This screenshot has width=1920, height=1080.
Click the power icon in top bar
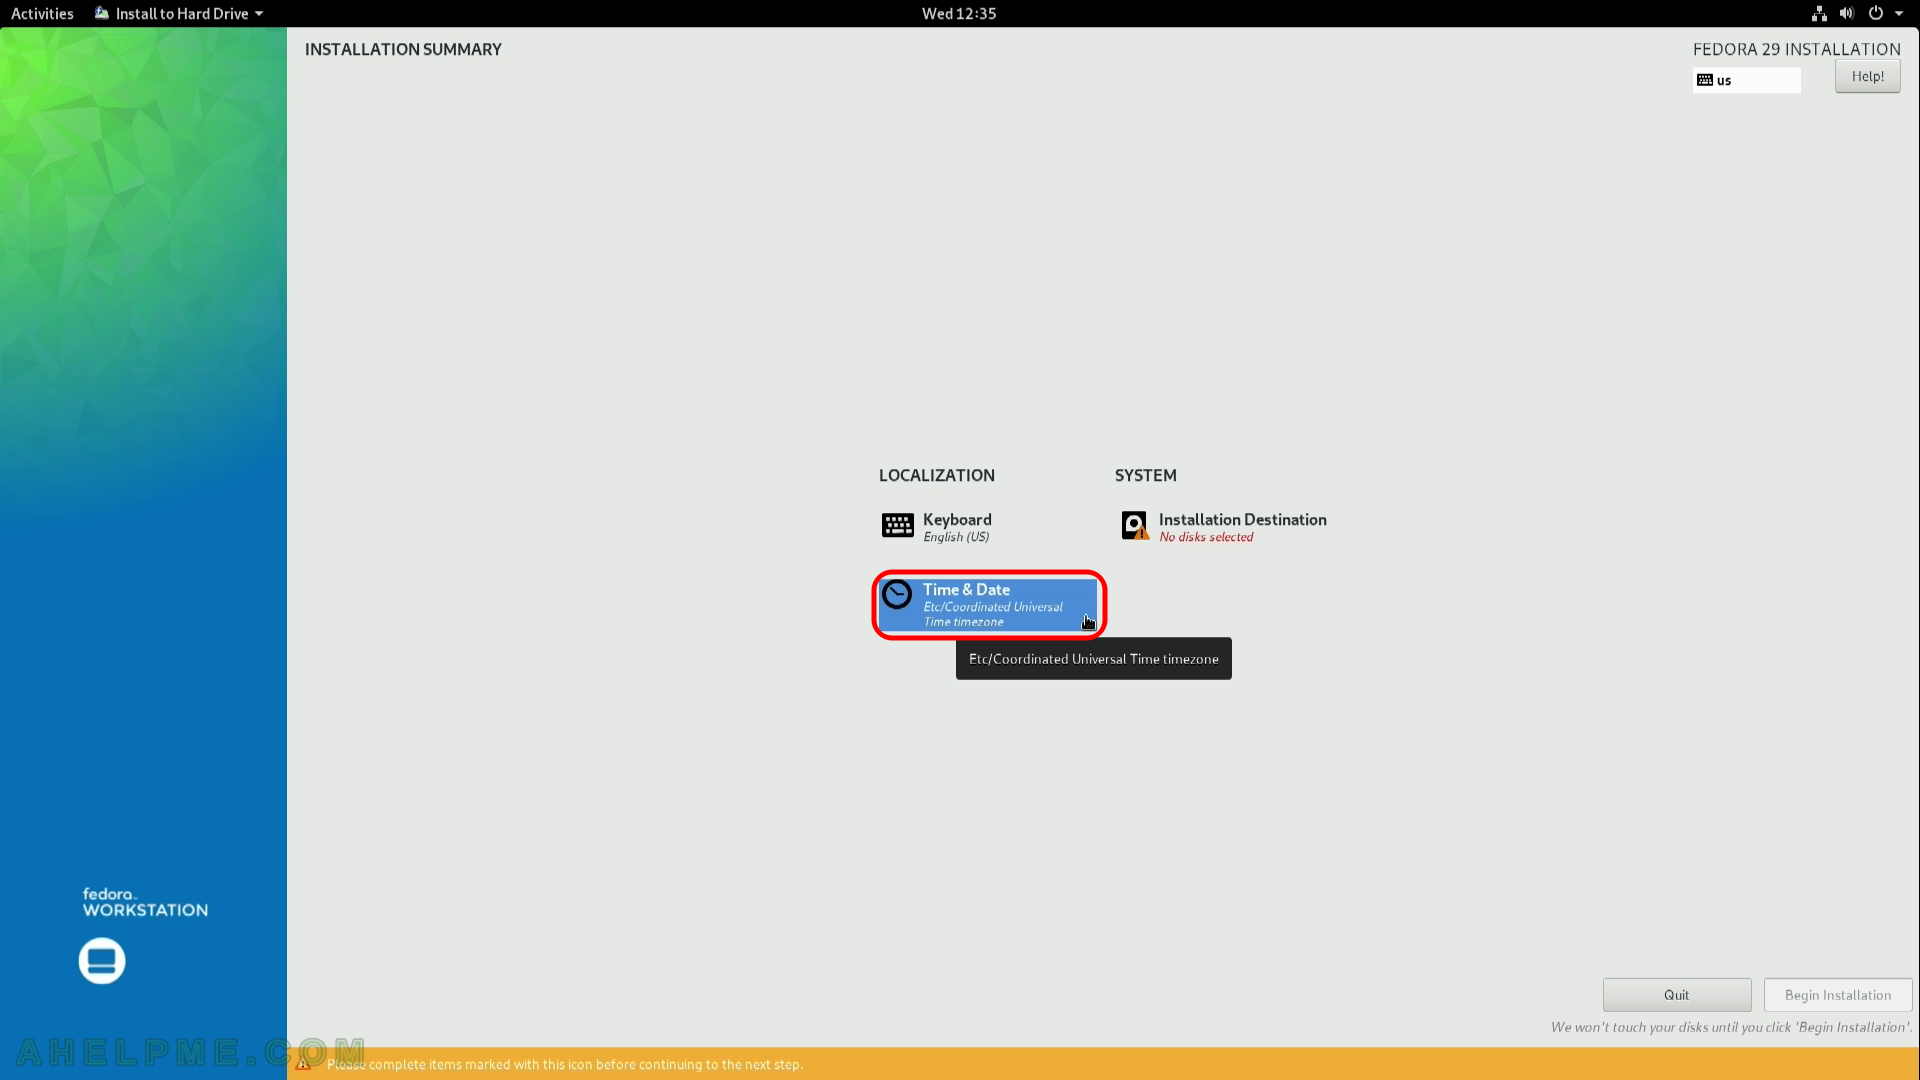click(x=1876, y=14)
